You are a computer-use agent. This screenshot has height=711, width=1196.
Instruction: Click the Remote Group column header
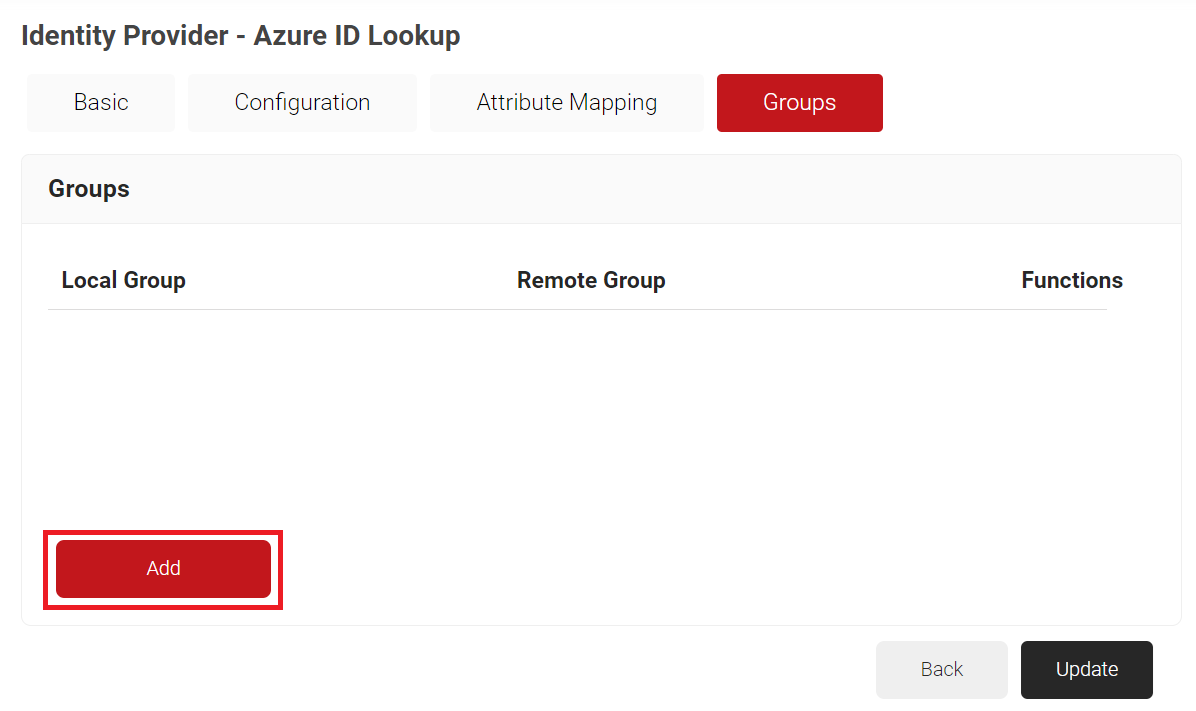(x=590, y=280)
